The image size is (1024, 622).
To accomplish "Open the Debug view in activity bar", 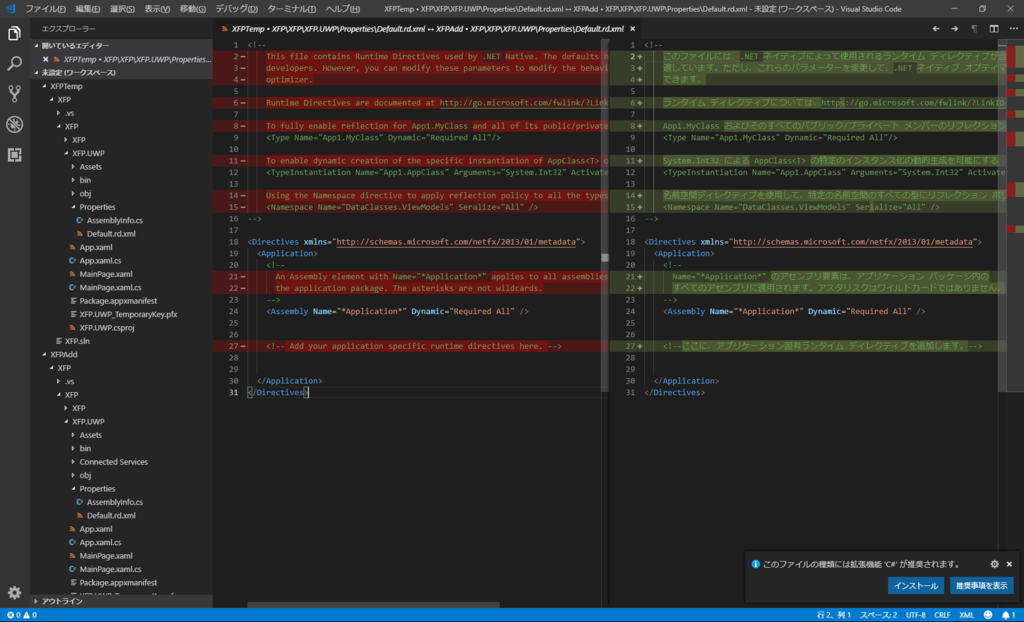I will 14,124.
